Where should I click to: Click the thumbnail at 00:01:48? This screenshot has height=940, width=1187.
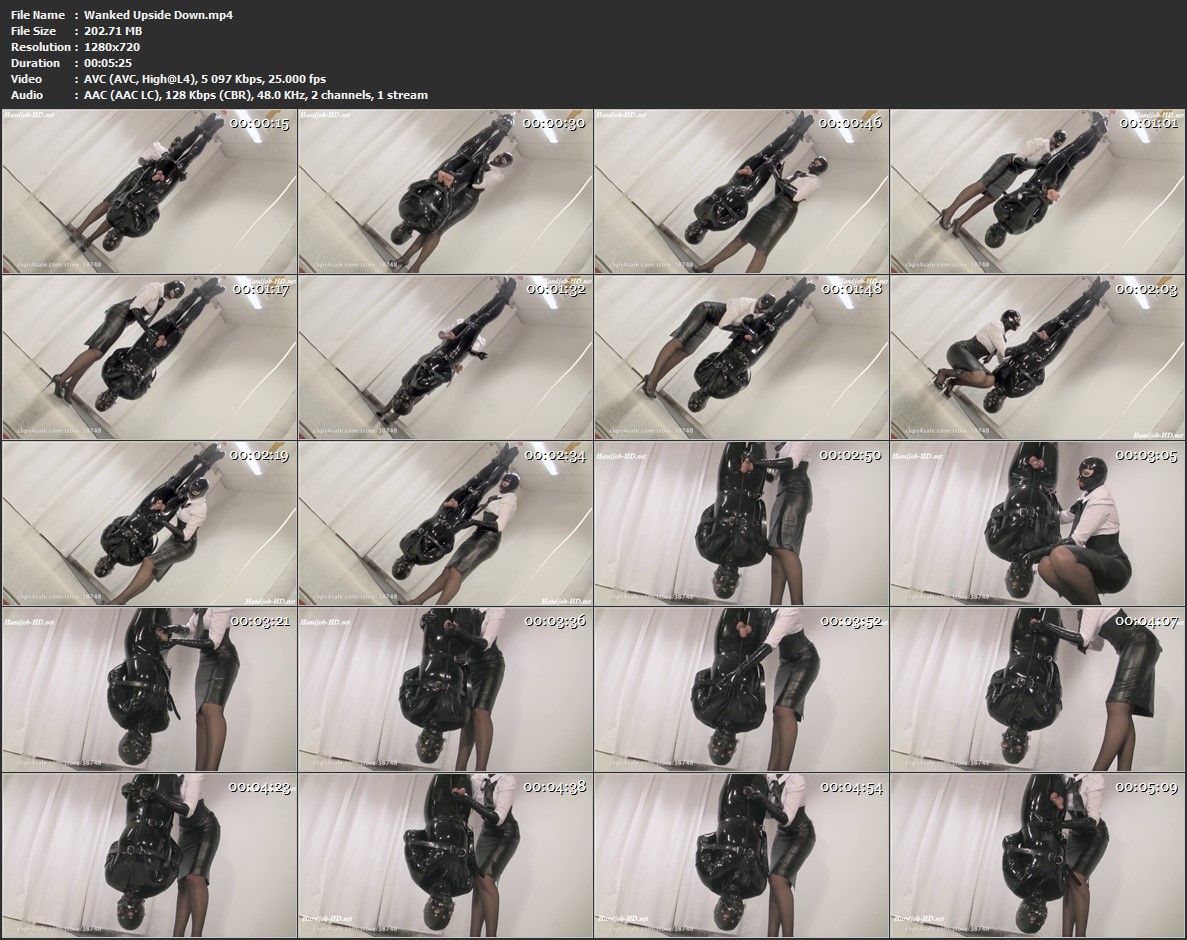pyautogui.click(x=741, y=356)
